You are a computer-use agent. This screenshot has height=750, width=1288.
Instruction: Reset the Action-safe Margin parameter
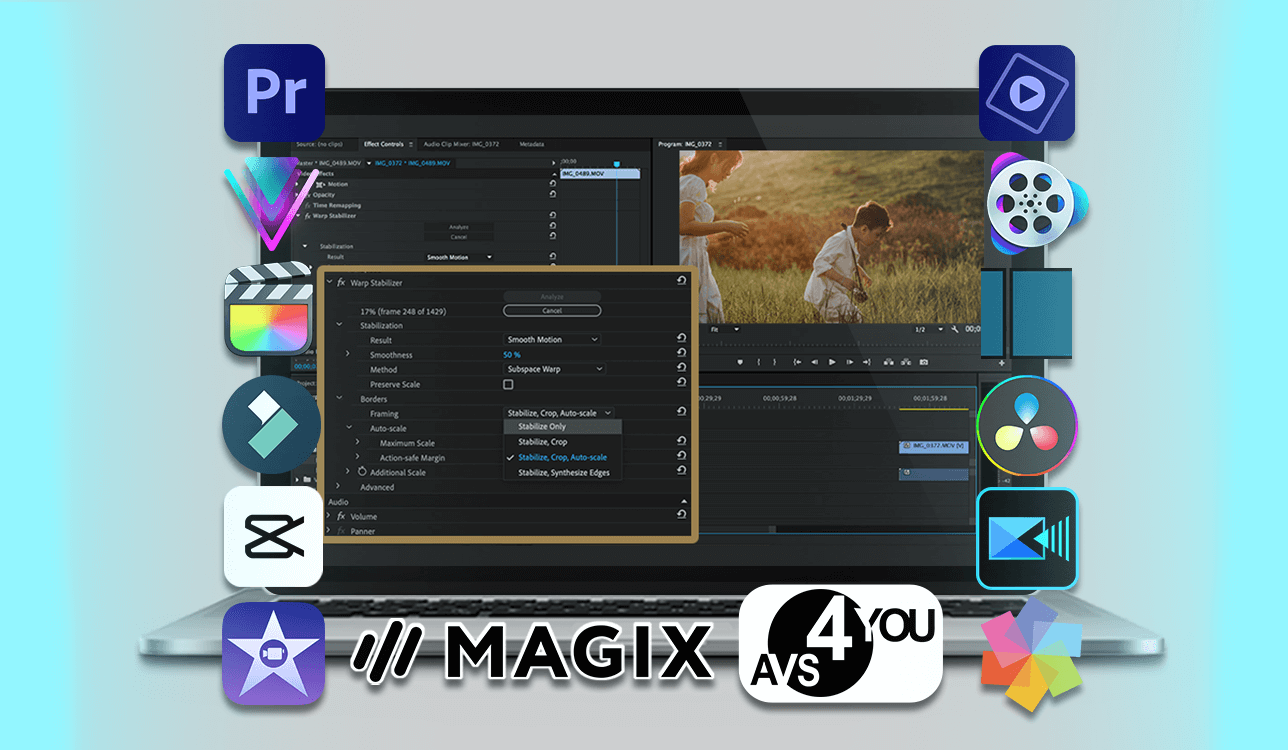681,455
